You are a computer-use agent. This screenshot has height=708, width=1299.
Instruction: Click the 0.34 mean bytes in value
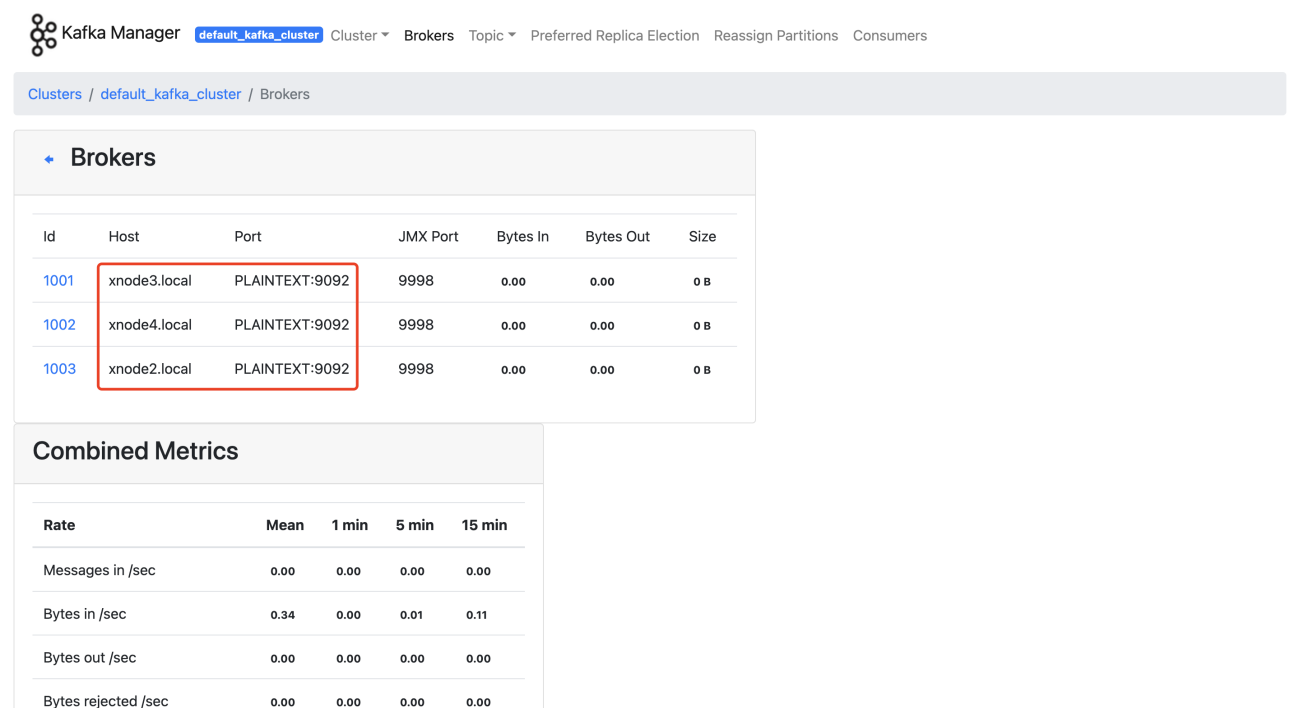pos(283,615)
